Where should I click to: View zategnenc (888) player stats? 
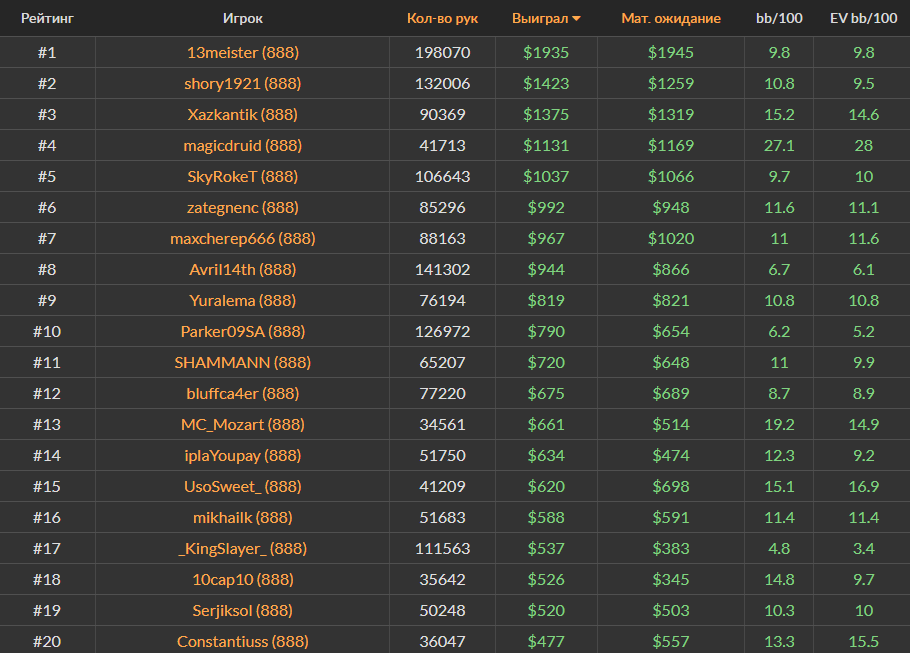[243, 207]
